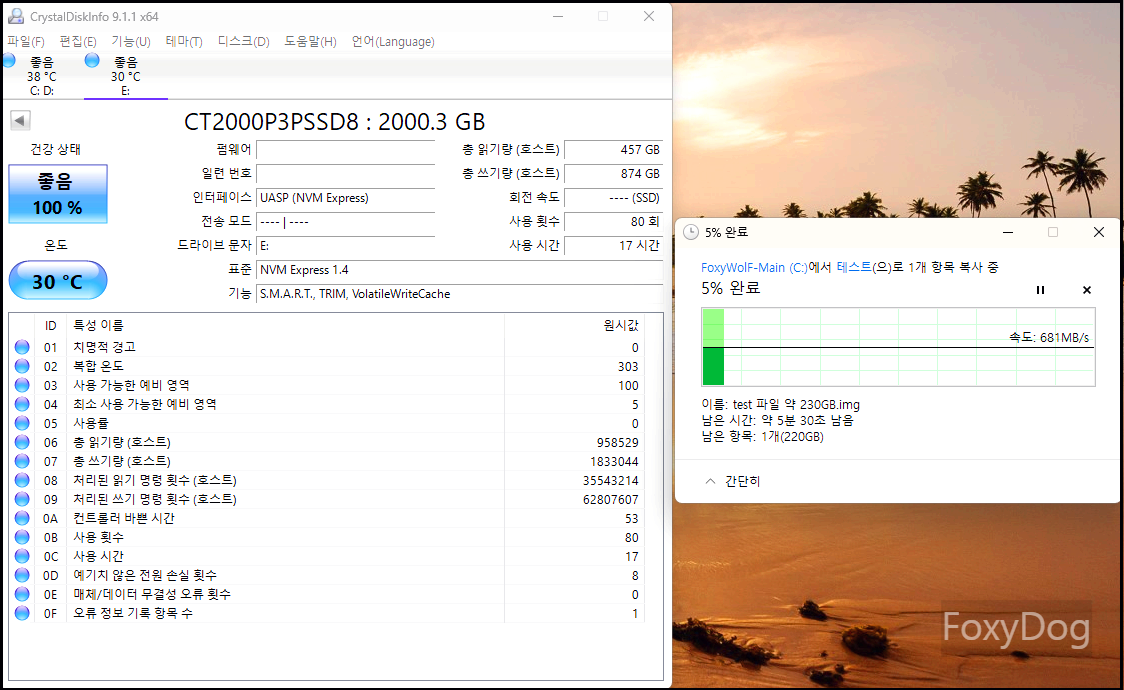Click the previous disk arrow button
This screenshot has height=690, width=1124.
20,120
